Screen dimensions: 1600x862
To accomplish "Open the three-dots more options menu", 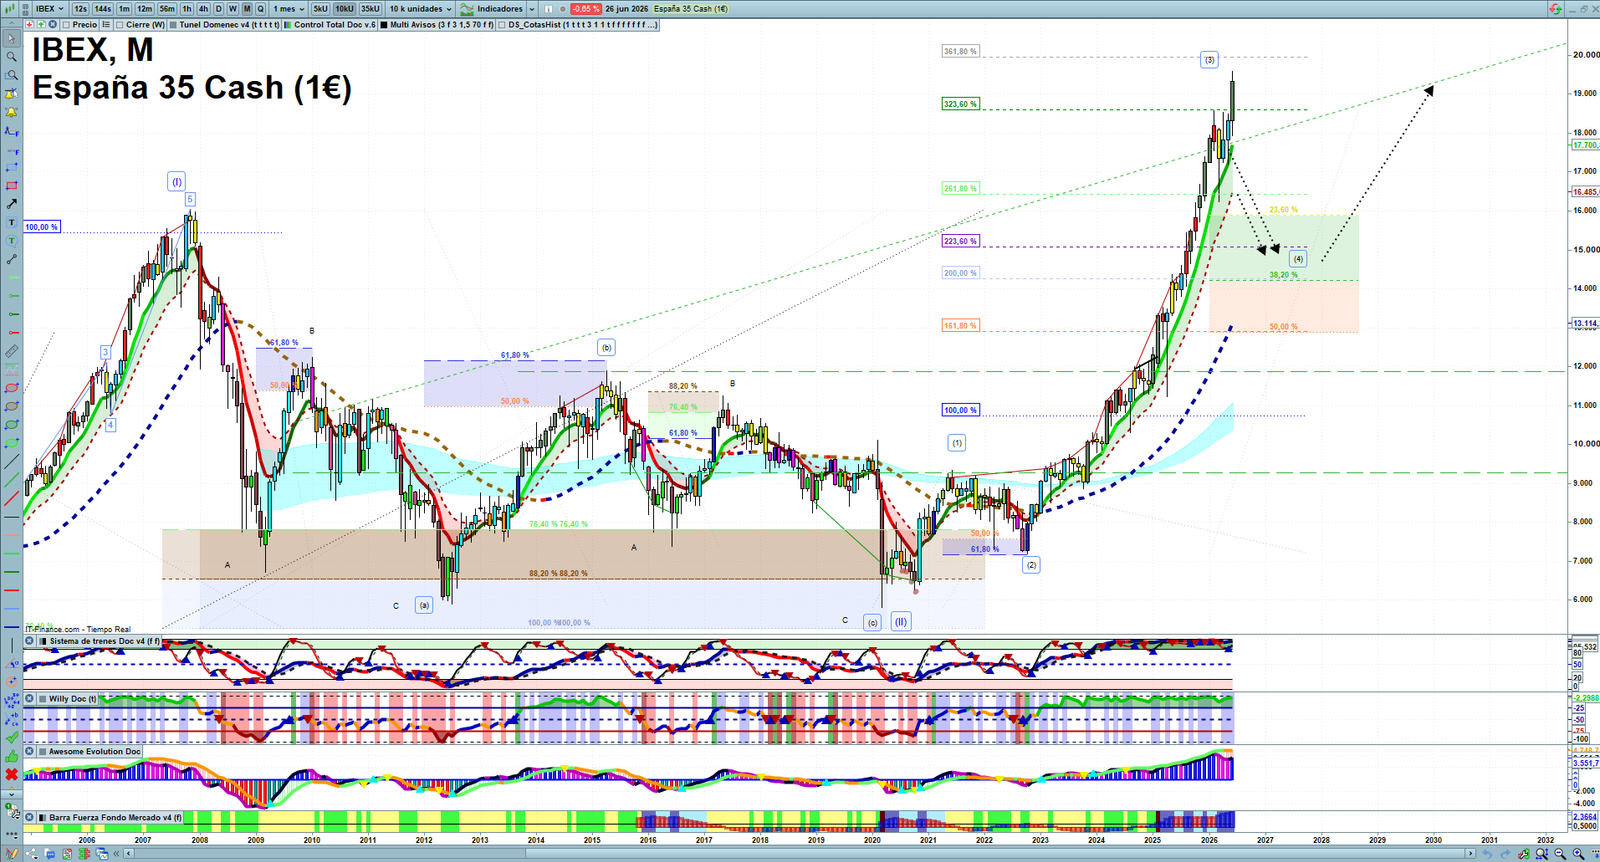I will point(11,837).
